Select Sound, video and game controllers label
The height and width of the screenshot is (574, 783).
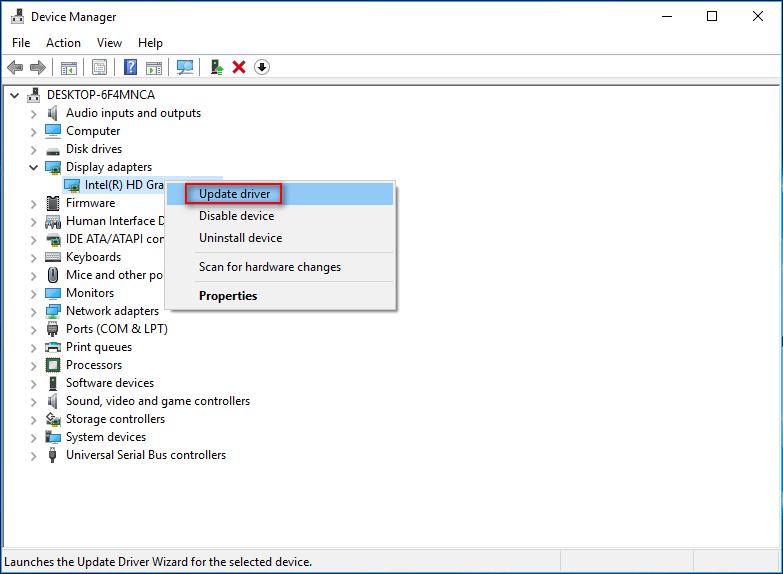(158, 401)
